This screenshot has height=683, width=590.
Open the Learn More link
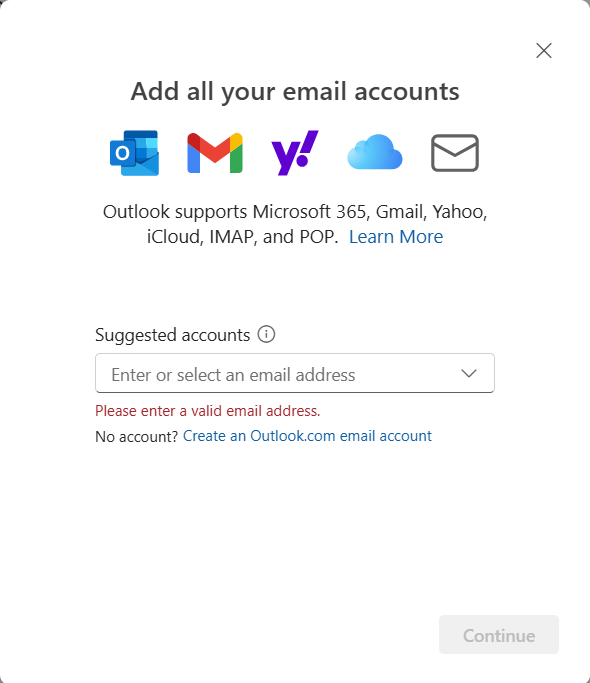pyautogui.click(x=396, y=237)
